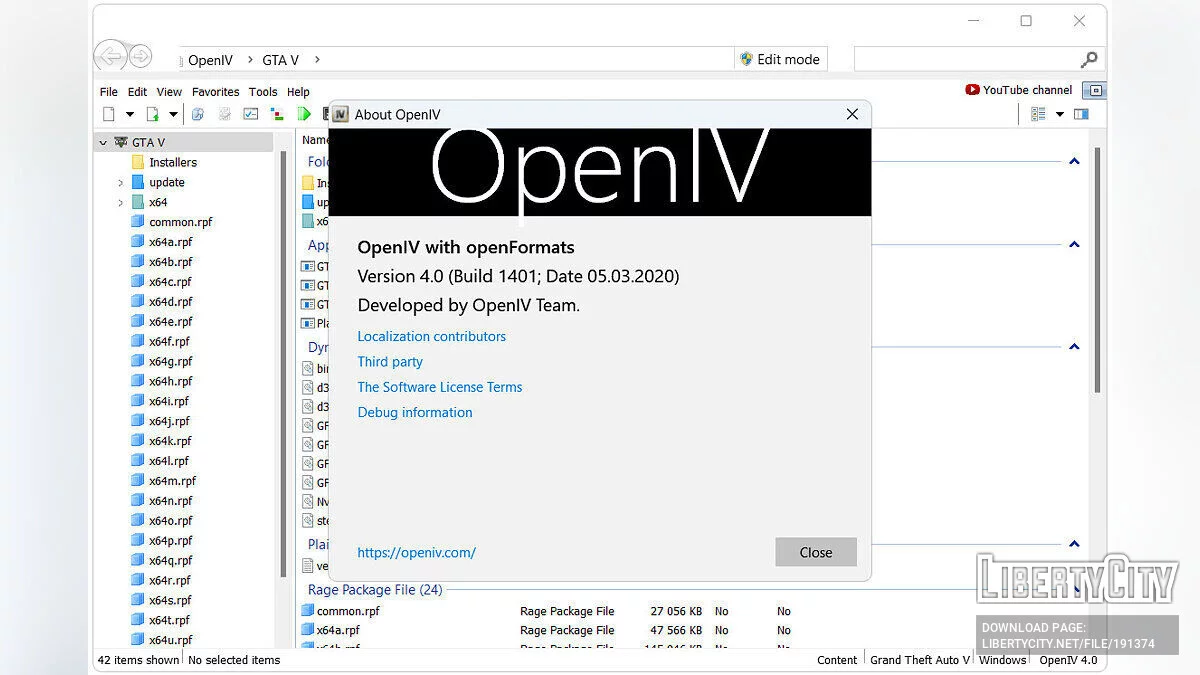This screenshot has width=1200, height=675.
Task: Select common.rpf in the tree
Action: click(180, 222)
